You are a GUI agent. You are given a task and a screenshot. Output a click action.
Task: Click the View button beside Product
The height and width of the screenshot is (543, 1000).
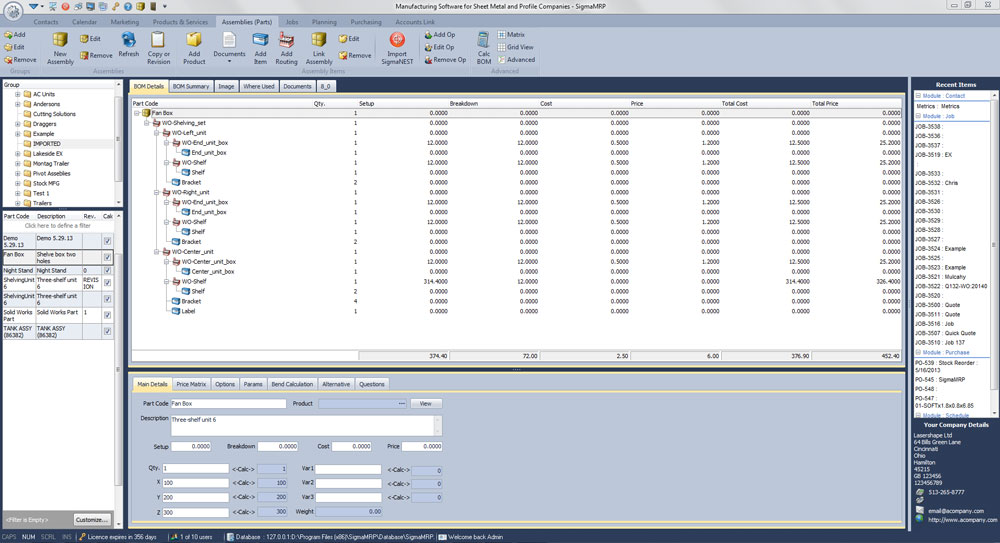[425, 403]
